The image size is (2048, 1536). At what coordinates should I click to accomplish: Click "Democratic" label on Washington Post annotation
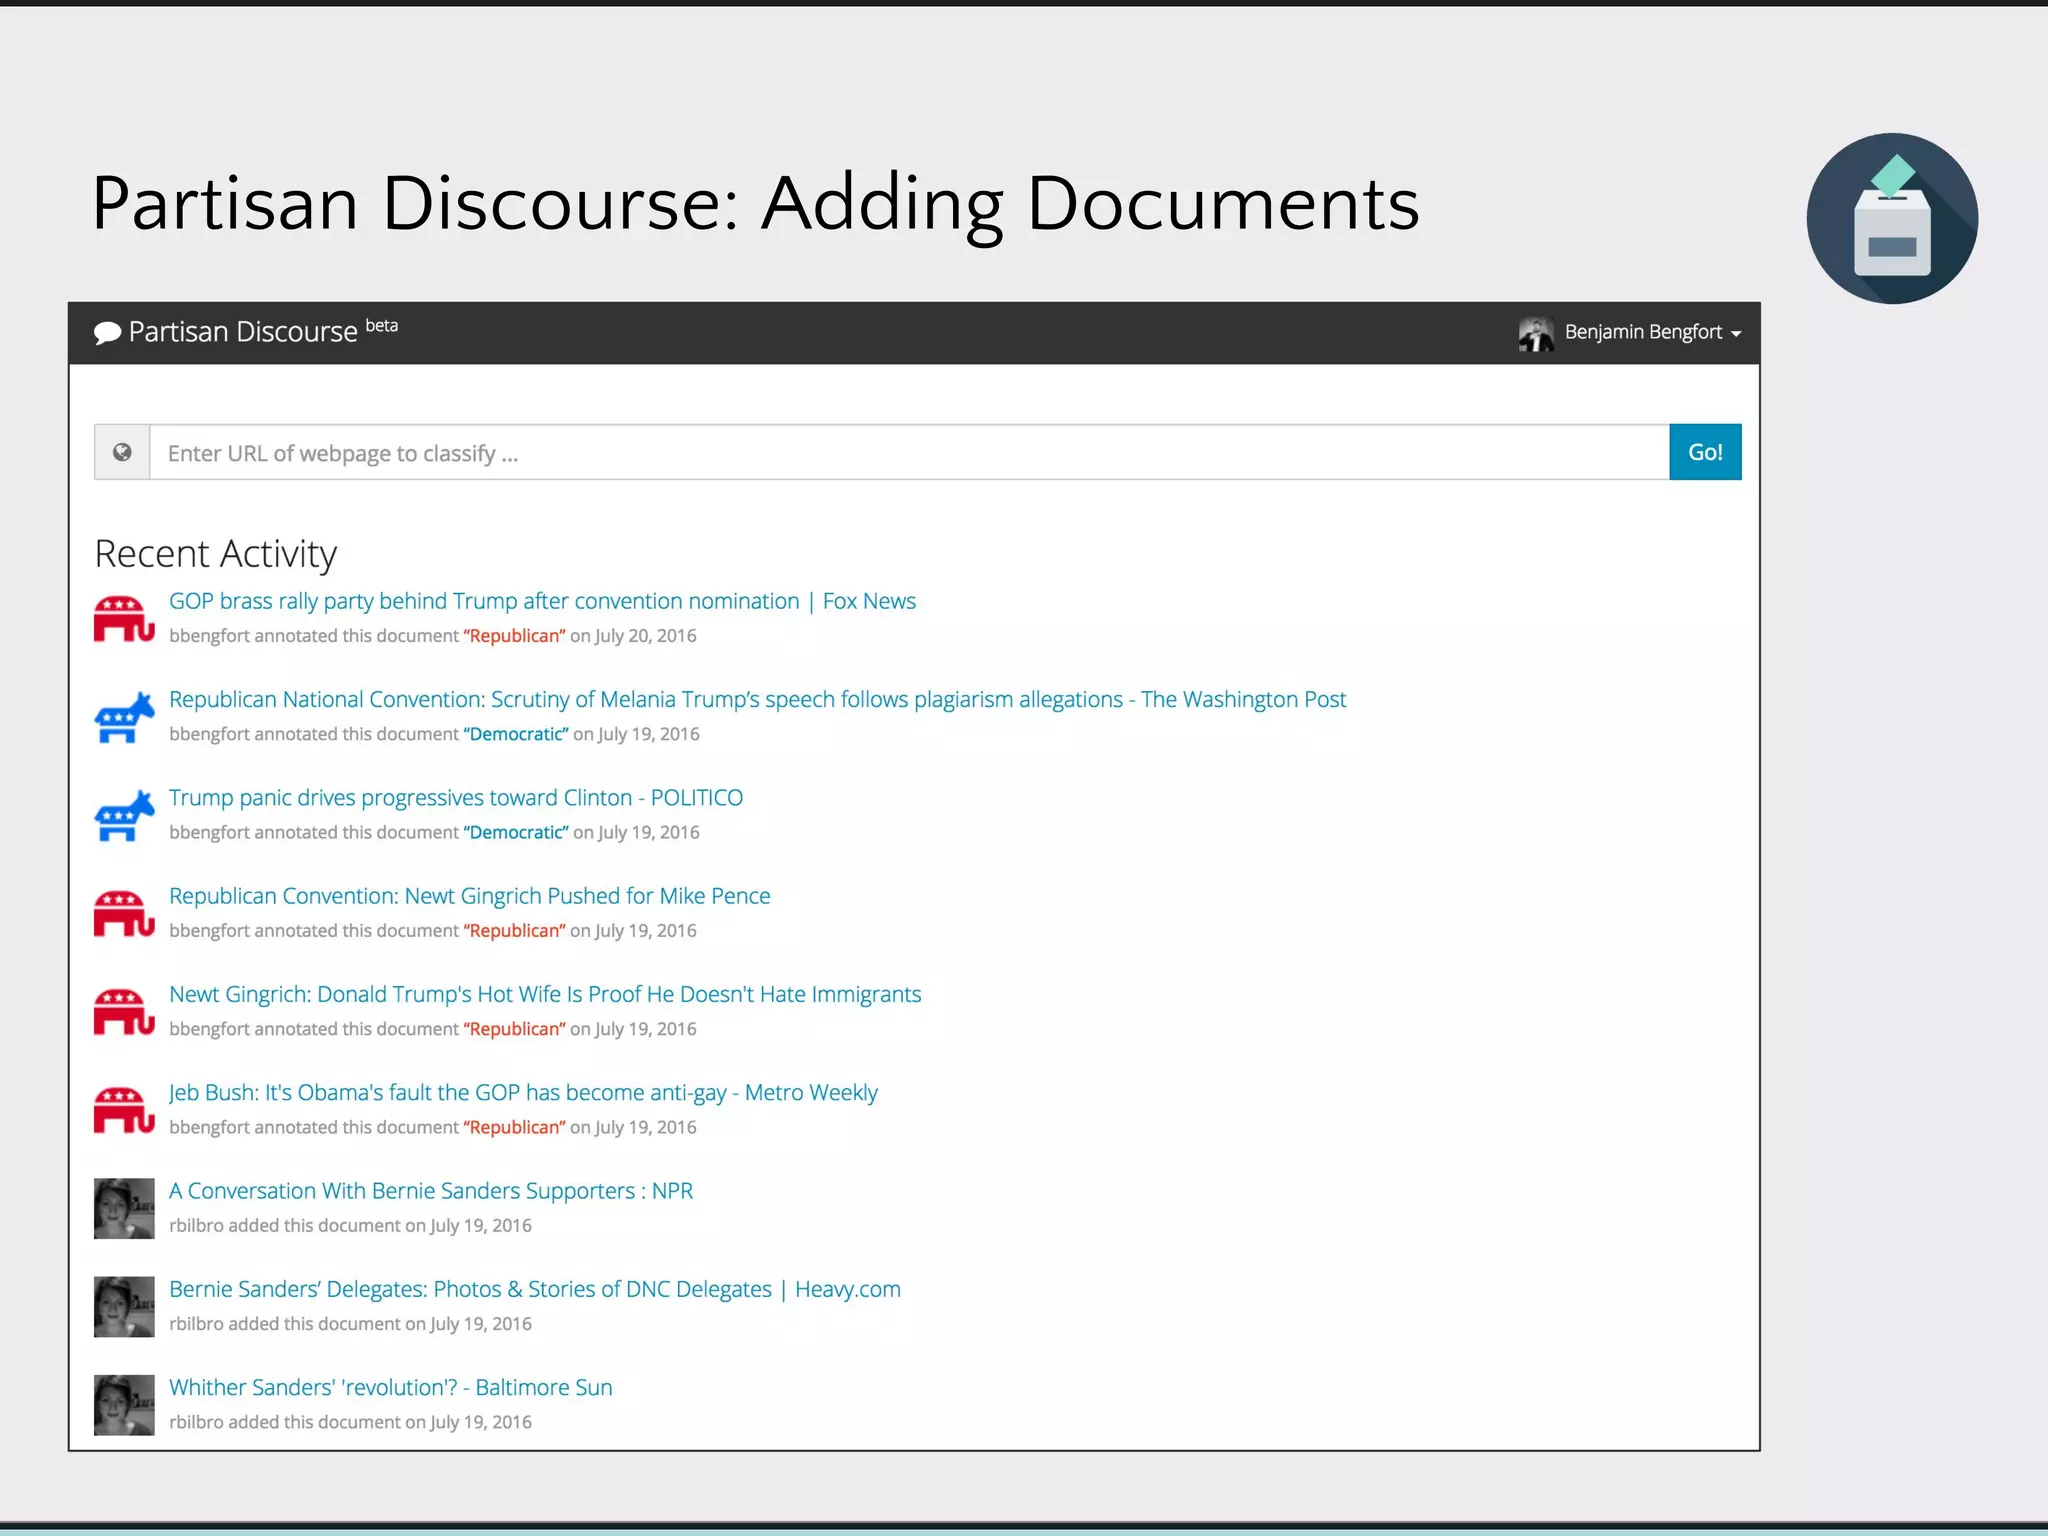coord(516,734)
